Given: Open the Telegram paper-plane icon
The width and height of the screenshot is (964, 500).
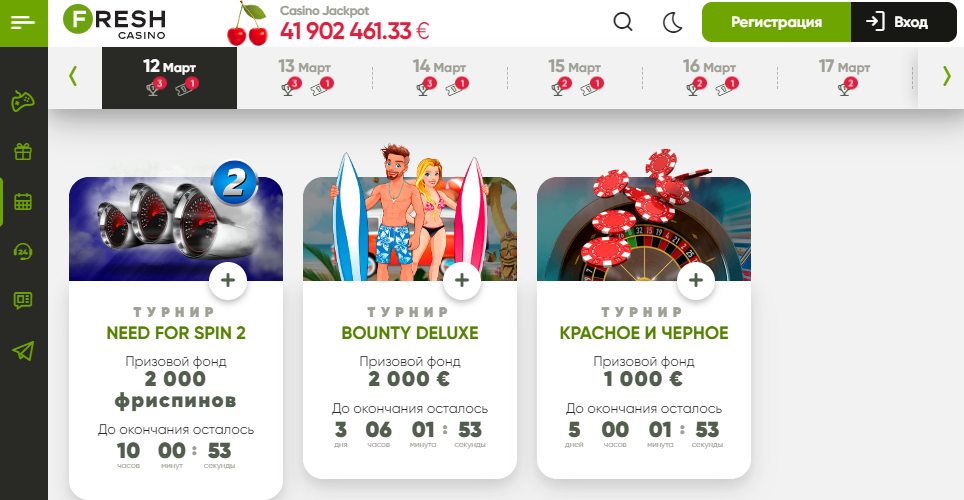Looking at the screenshot, I should [23, 351].
